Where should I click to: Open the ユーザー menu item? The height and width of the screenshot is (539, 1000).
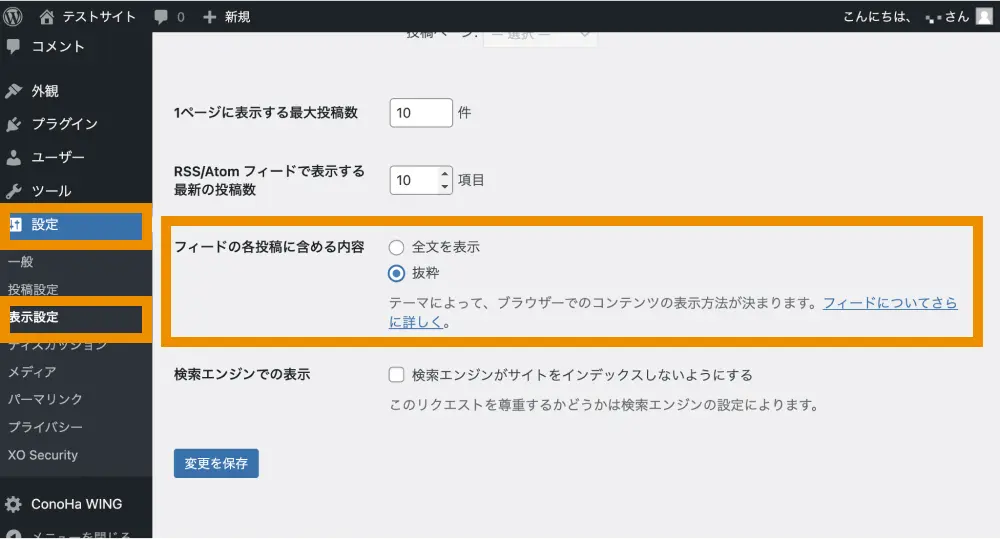pos(57,157)
